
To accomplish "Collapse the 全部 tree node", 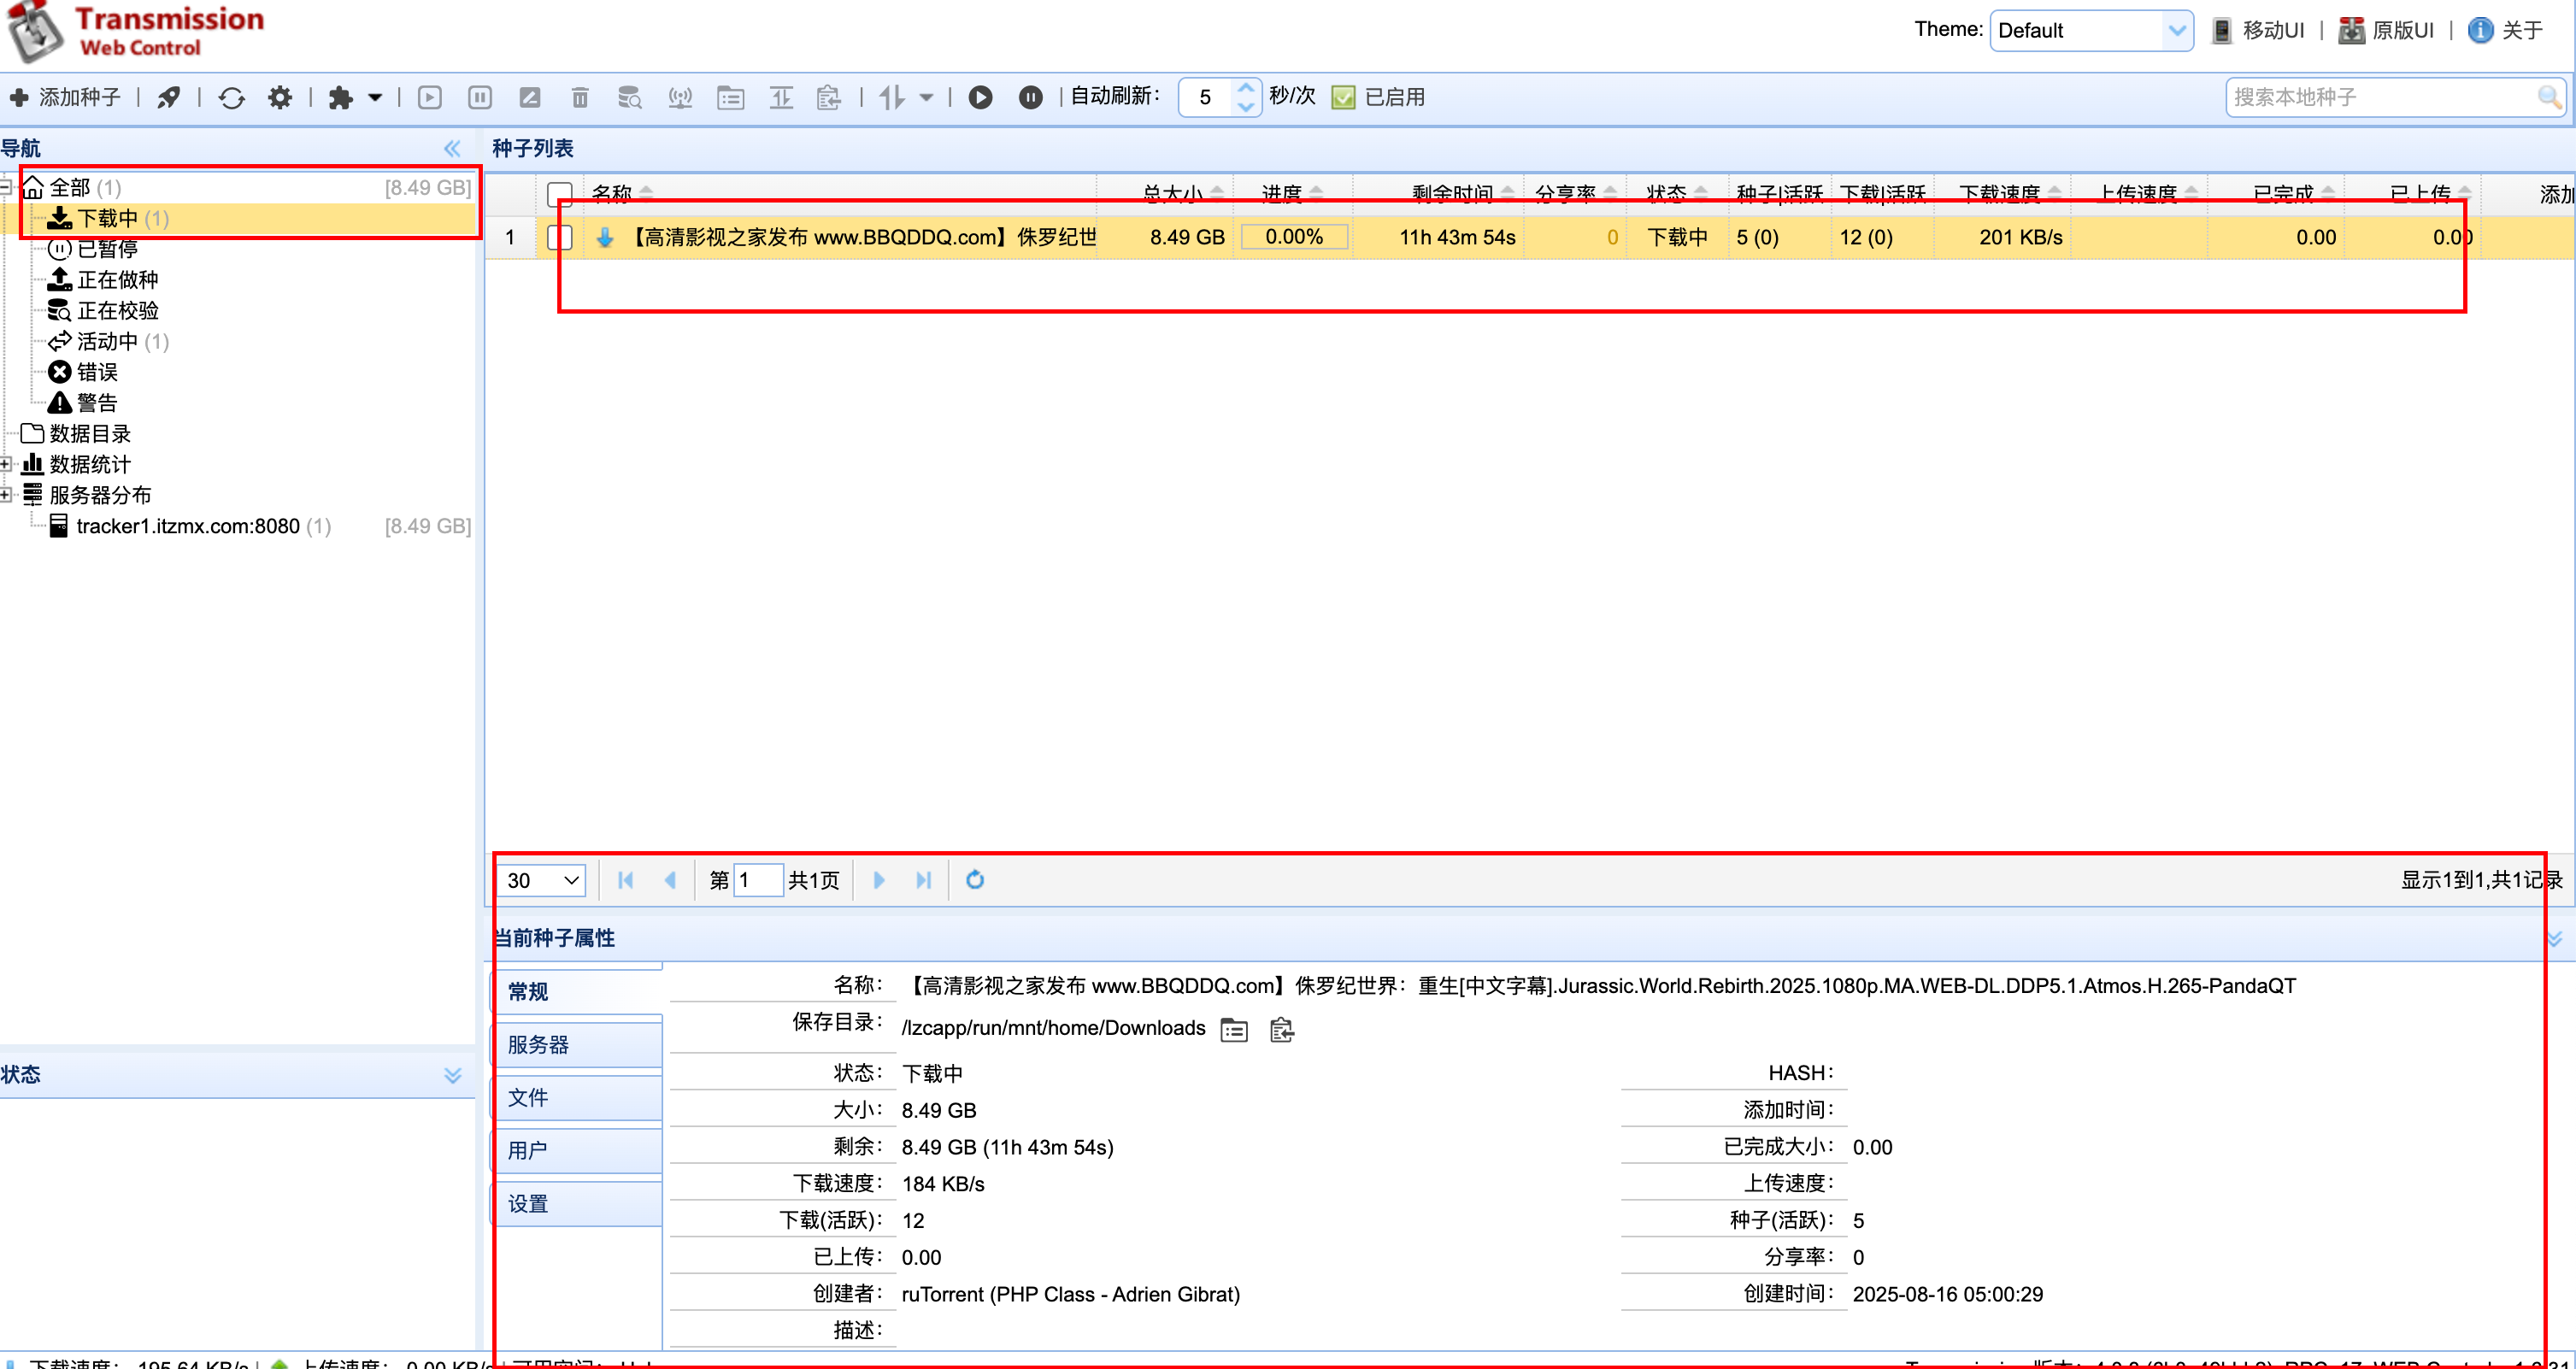I will pyautogui.click(x=6, y=187).
